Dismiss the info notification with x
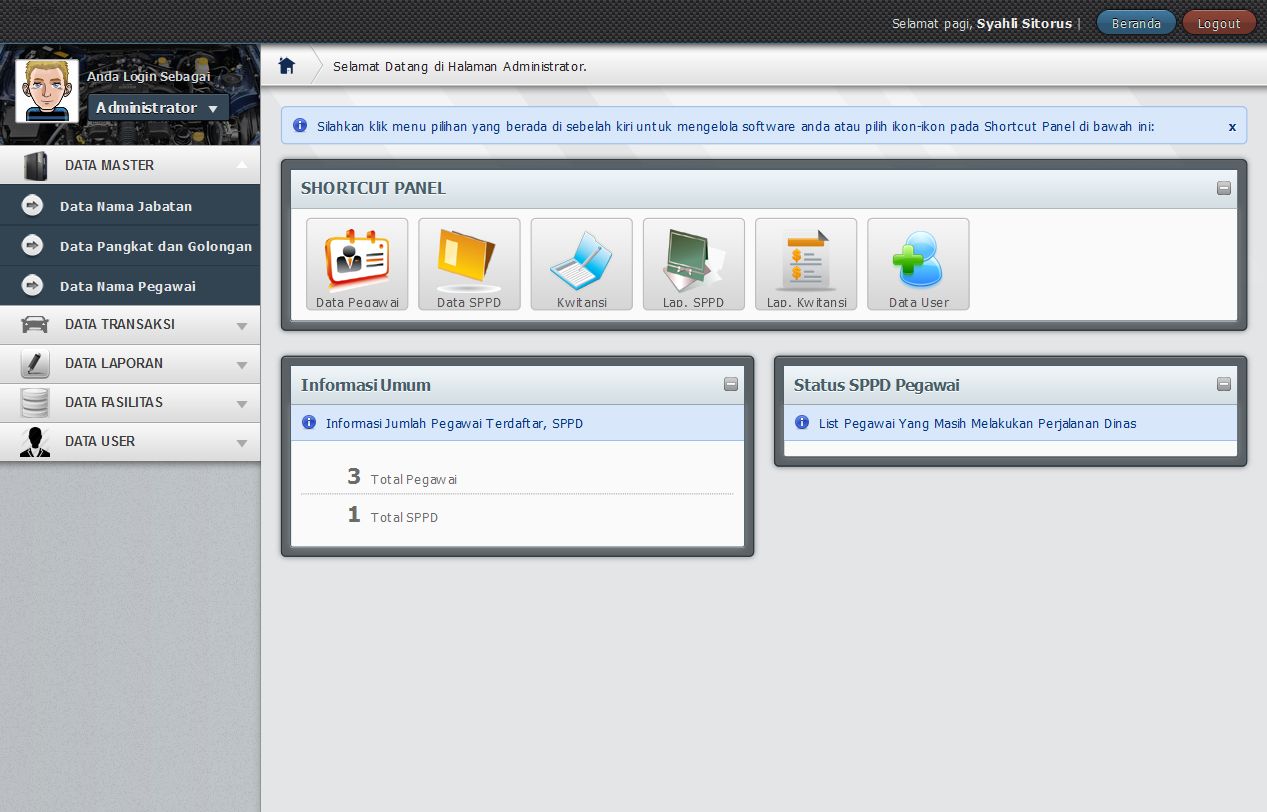This screenshot has height=812, width=1267. (x=1232, y=127)
